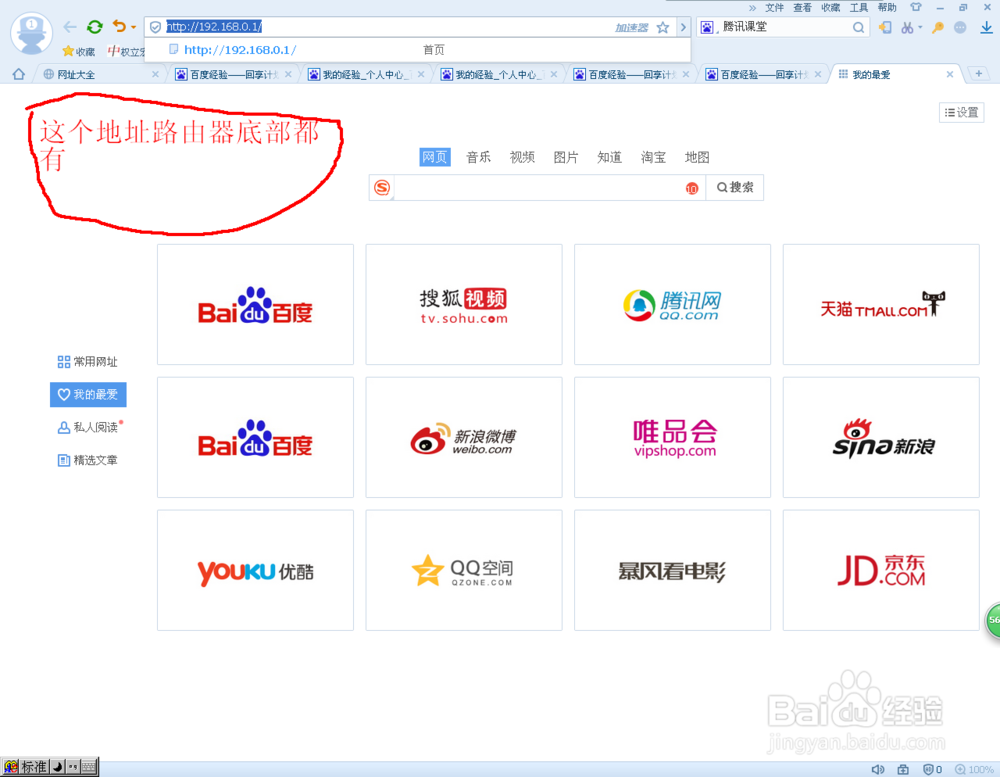
Task: Open the 搜狐视频 tv.sohu.com tile
Action: (x=464, y=304)
